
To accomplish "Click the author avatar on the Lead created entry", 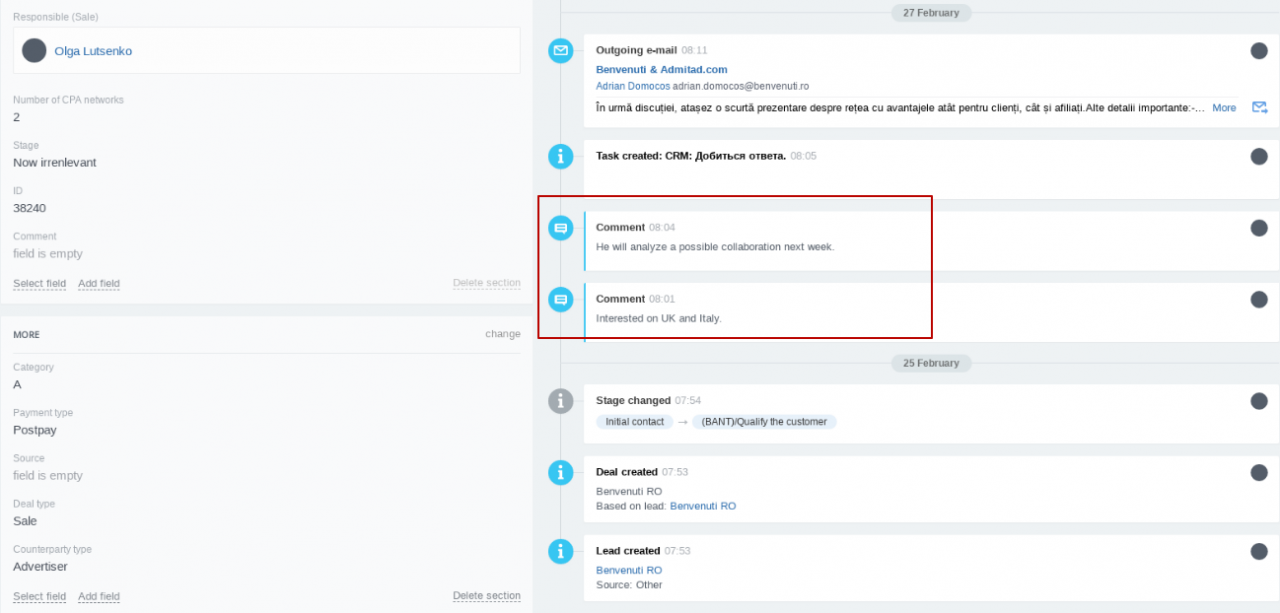I will click(1259, 551).
